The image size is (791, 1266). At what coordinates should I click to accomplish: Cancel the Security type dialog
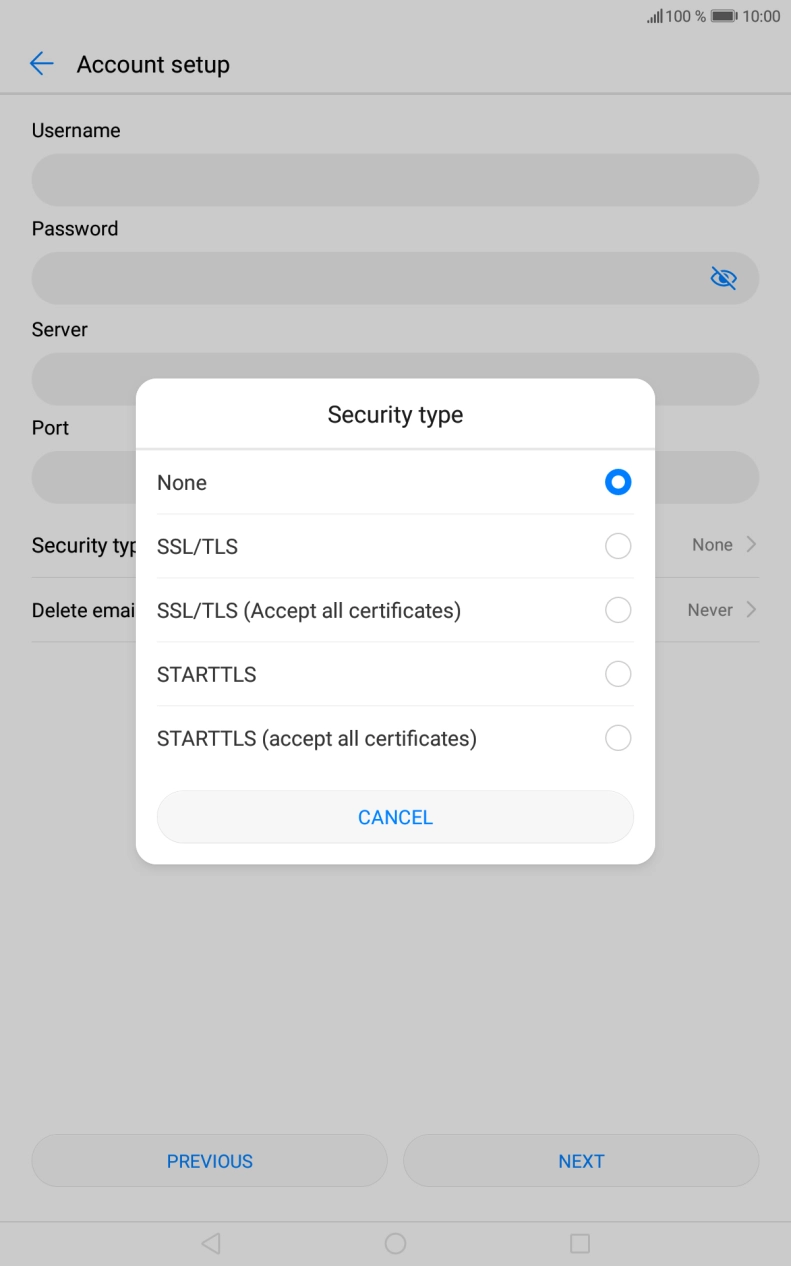click(395, 817)
